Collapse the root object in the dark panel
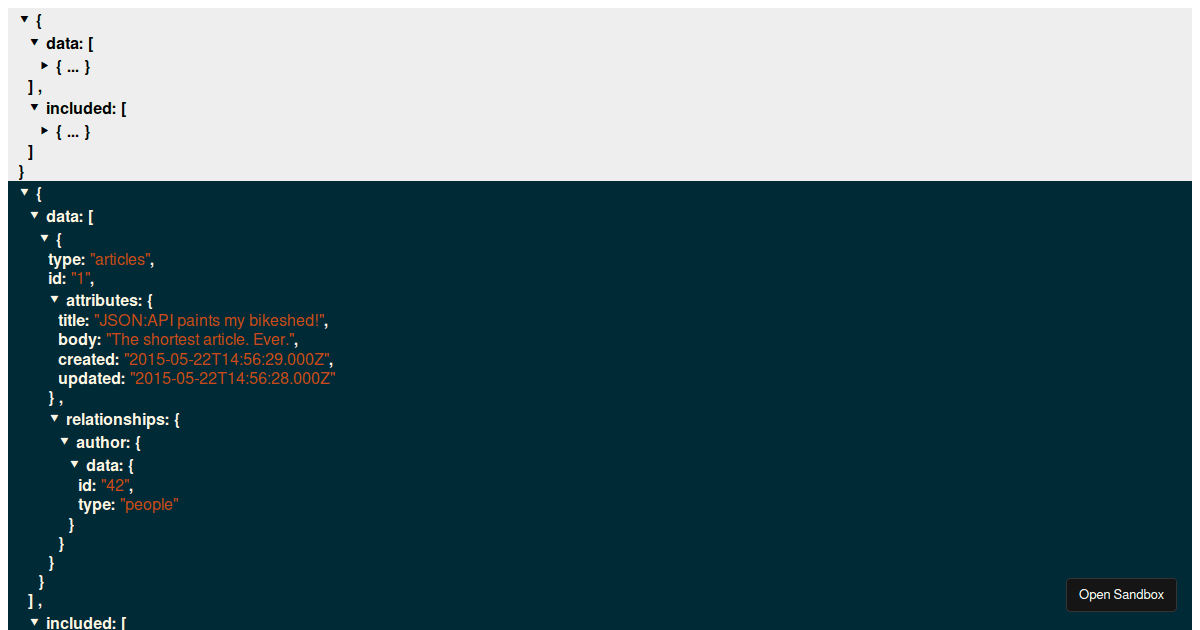 pyautogui.click(x=24, y=193)
